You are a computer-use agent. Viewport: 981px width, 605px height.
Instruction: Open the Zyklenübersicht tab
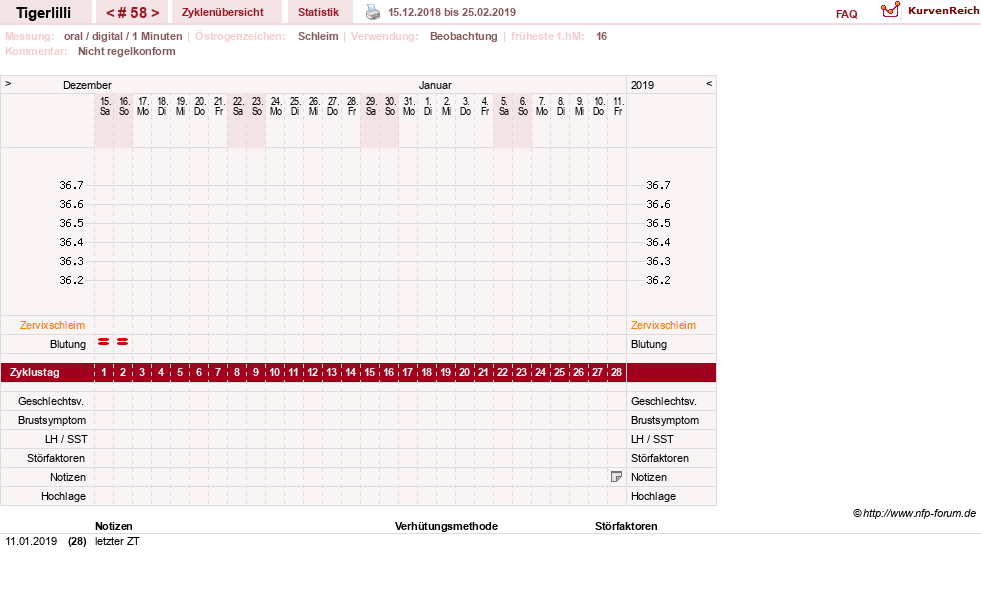[x=223, y=12]
